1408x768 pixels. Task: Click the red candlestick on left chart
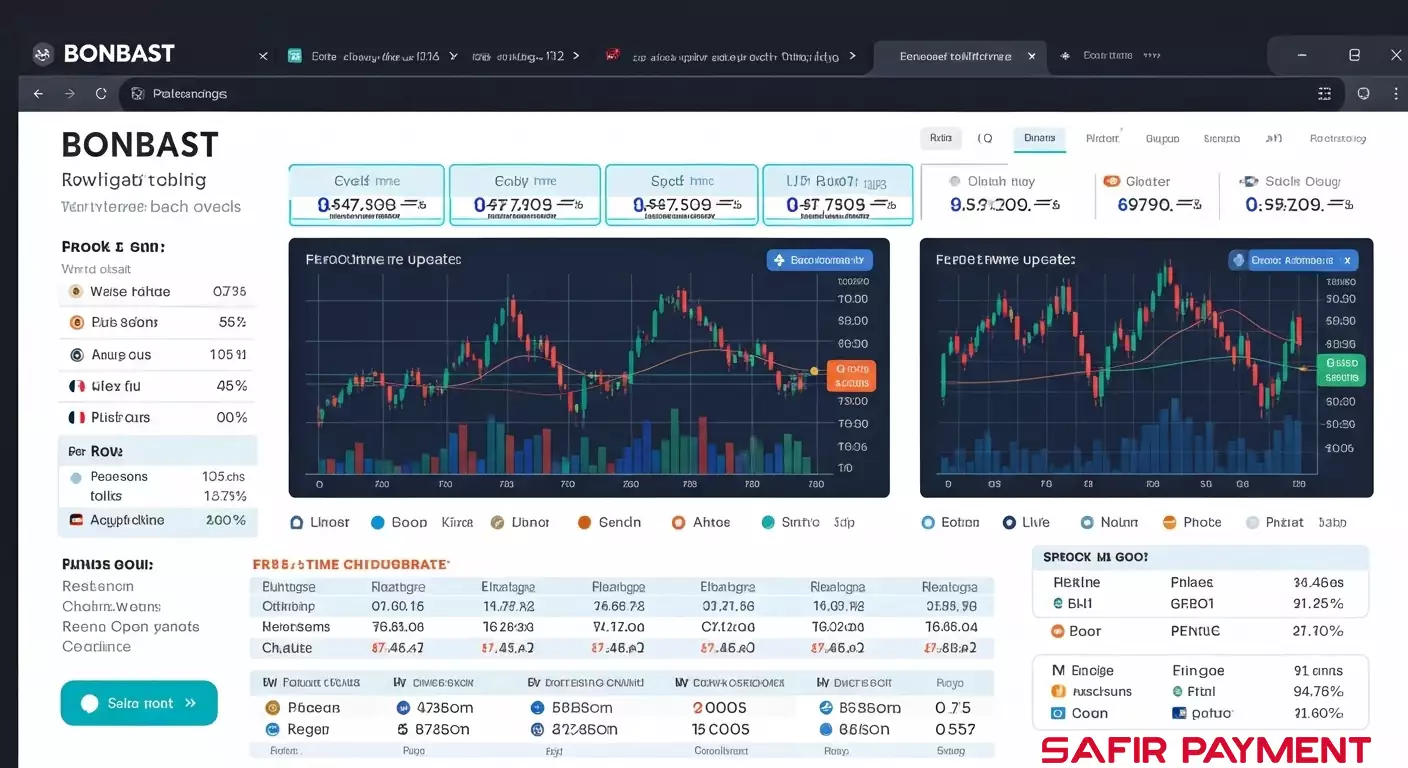coord(520,325)
